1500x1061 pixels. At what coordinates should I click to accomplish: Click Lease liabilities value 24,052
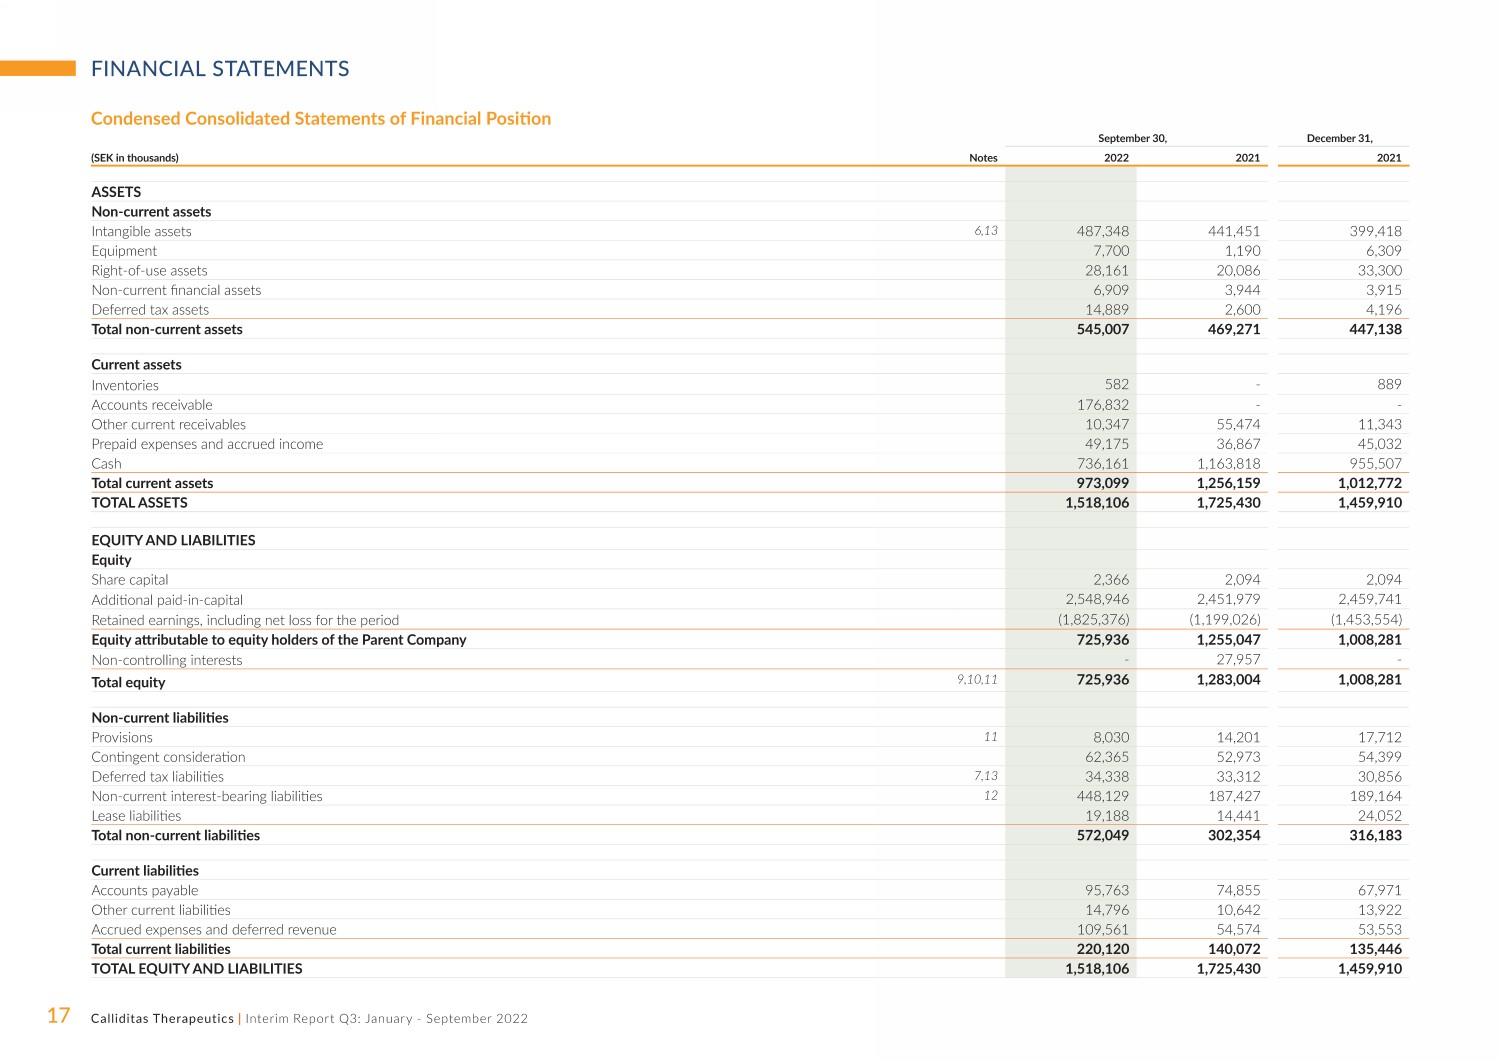click(1379, 816)
